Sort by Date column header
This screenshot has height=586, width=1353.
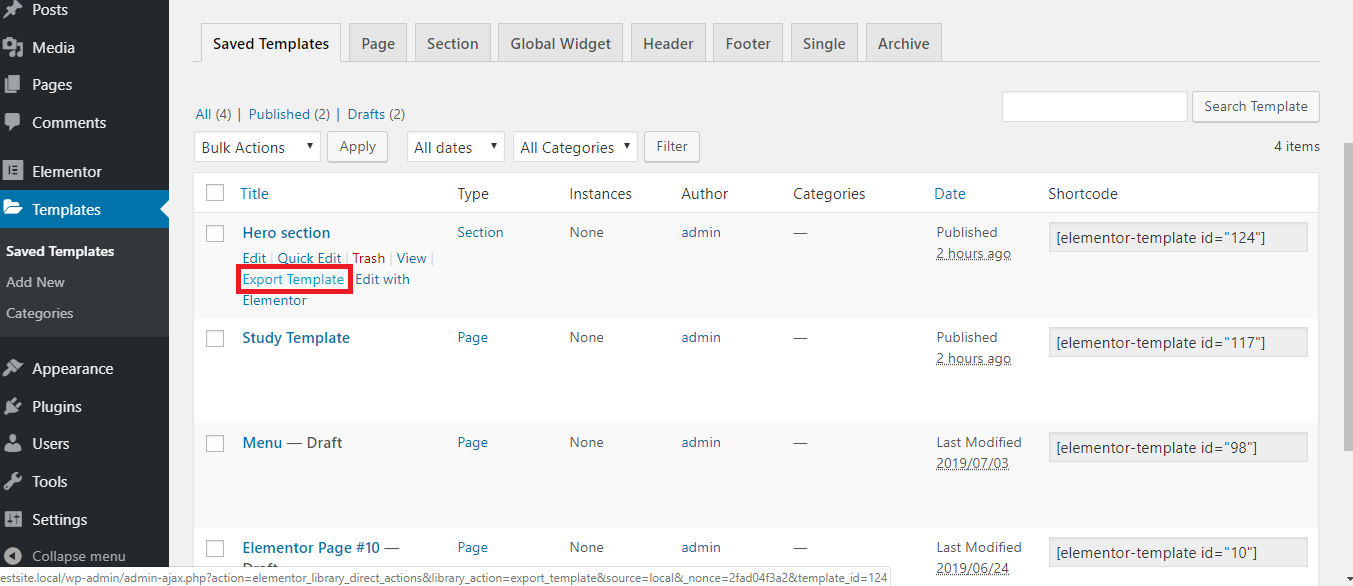(950, 194)
